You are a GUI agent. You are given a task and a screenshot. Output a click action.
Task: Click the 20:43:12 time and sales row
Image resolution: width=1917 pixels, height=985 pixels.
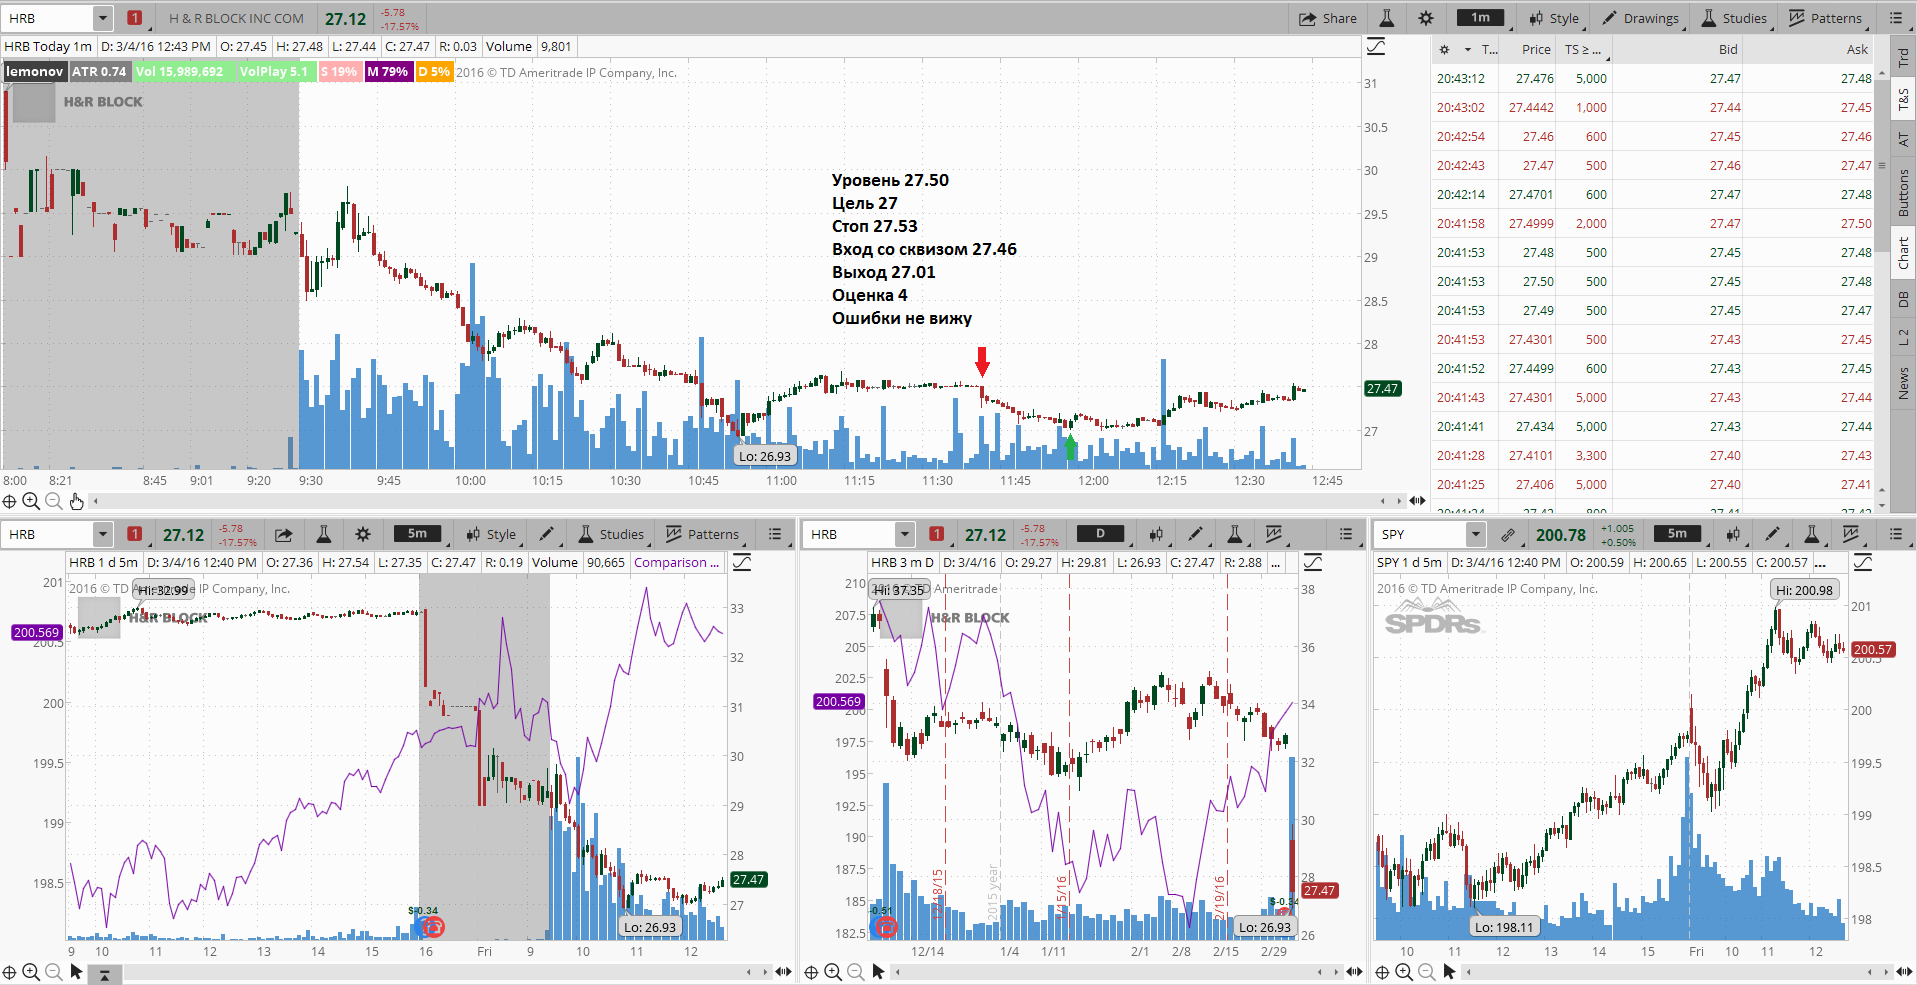(1654, 78)
